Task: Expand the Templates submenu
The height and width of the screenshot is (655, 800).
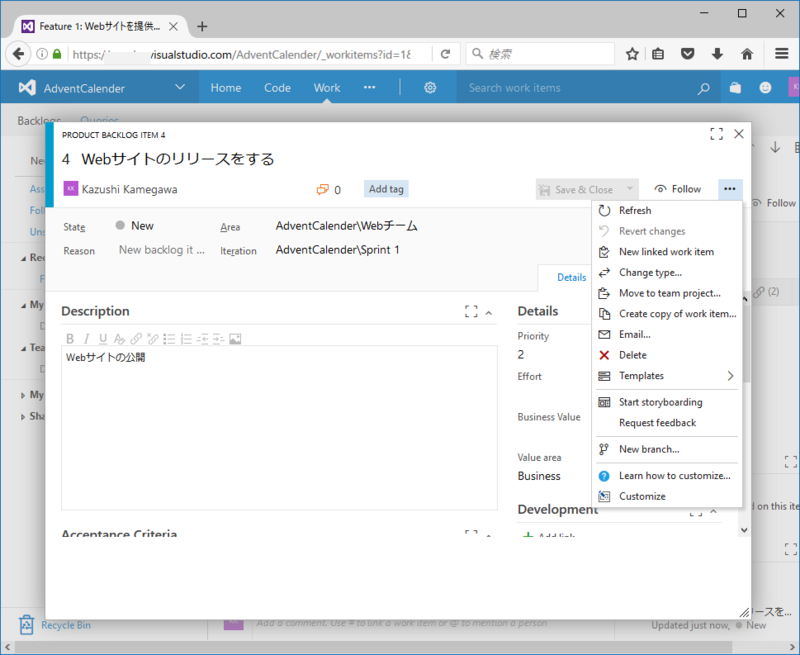Action: click(x=666, y=376)
